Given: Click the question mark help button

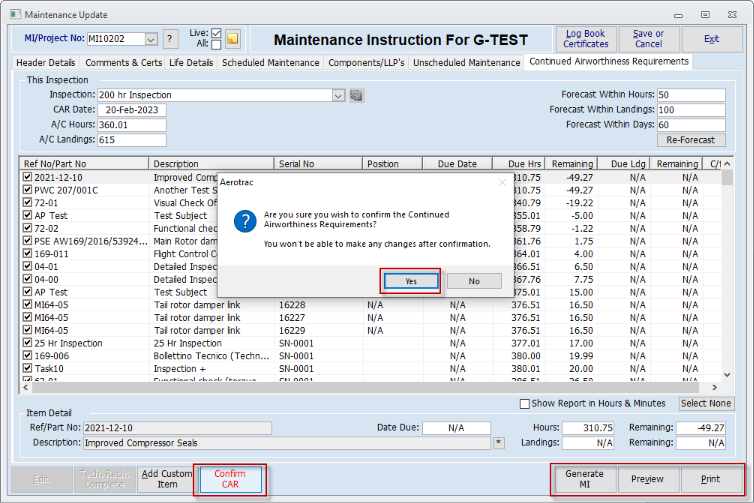Looking at the screenshot, I should click(x=171, y=39).
